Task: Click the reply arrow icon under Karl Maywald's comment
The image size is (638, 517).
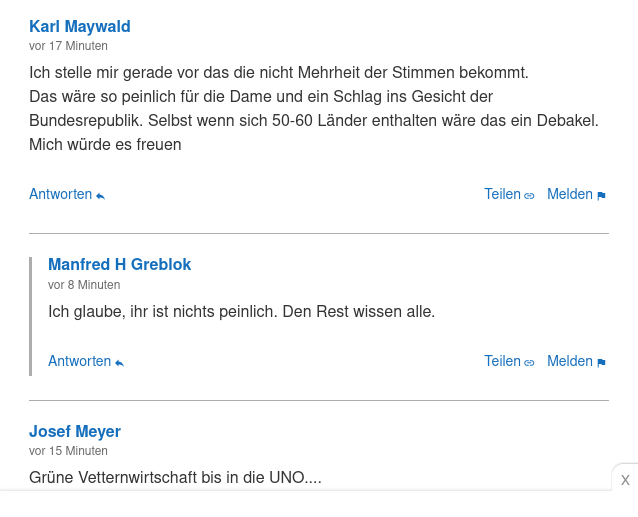Action: (x=101, y=196)
